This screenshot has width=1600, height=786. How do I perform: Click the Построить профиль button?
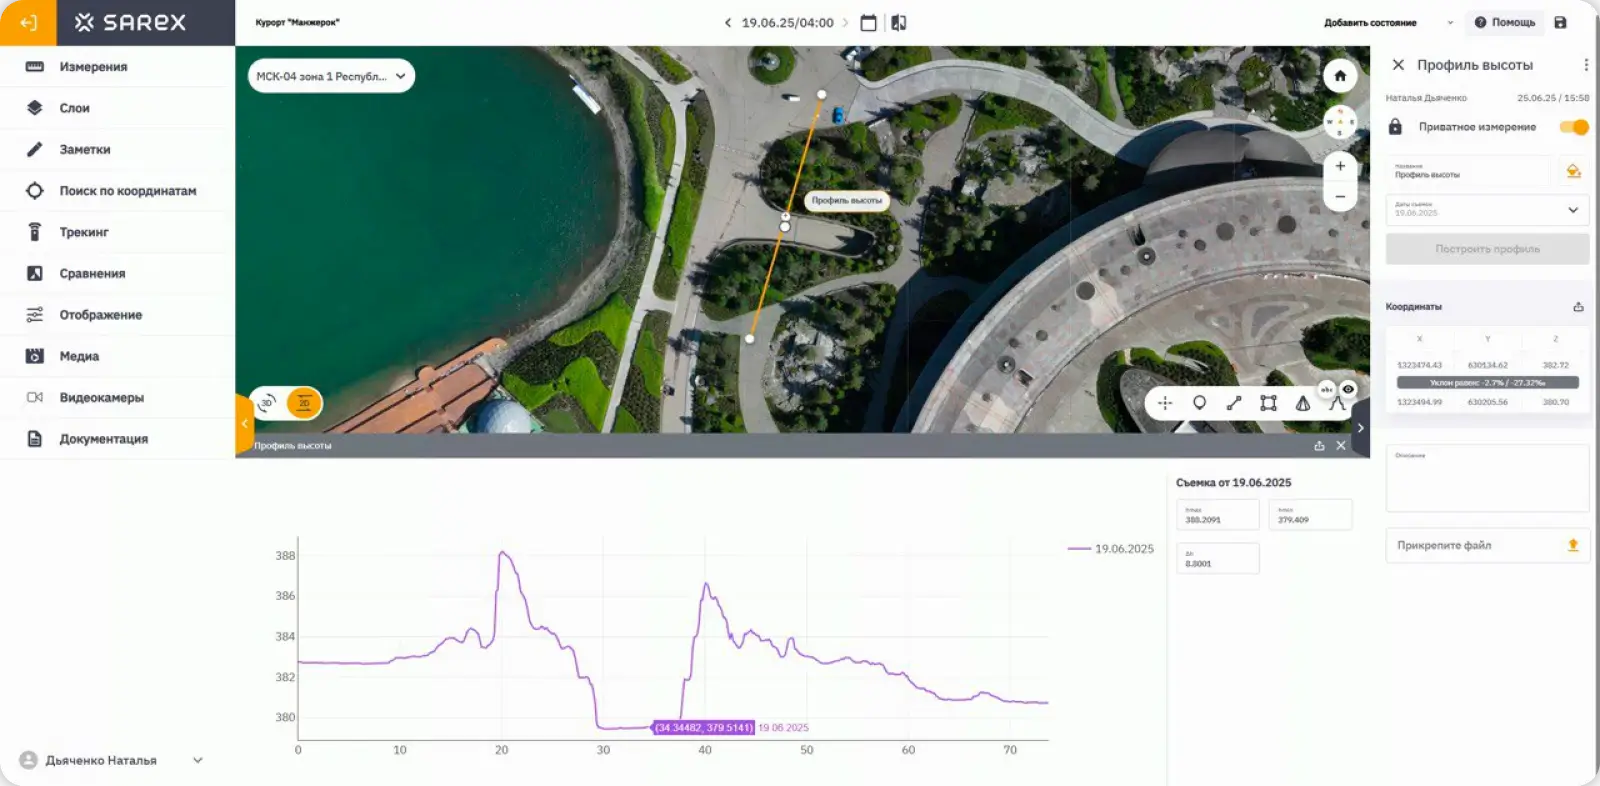point(1487,249)
